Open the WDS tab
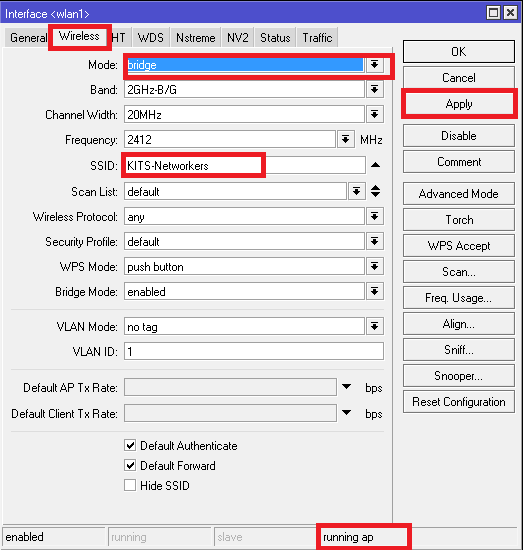Image resolution: width=523 pixels, height=550 pixels. click(151, 37)
